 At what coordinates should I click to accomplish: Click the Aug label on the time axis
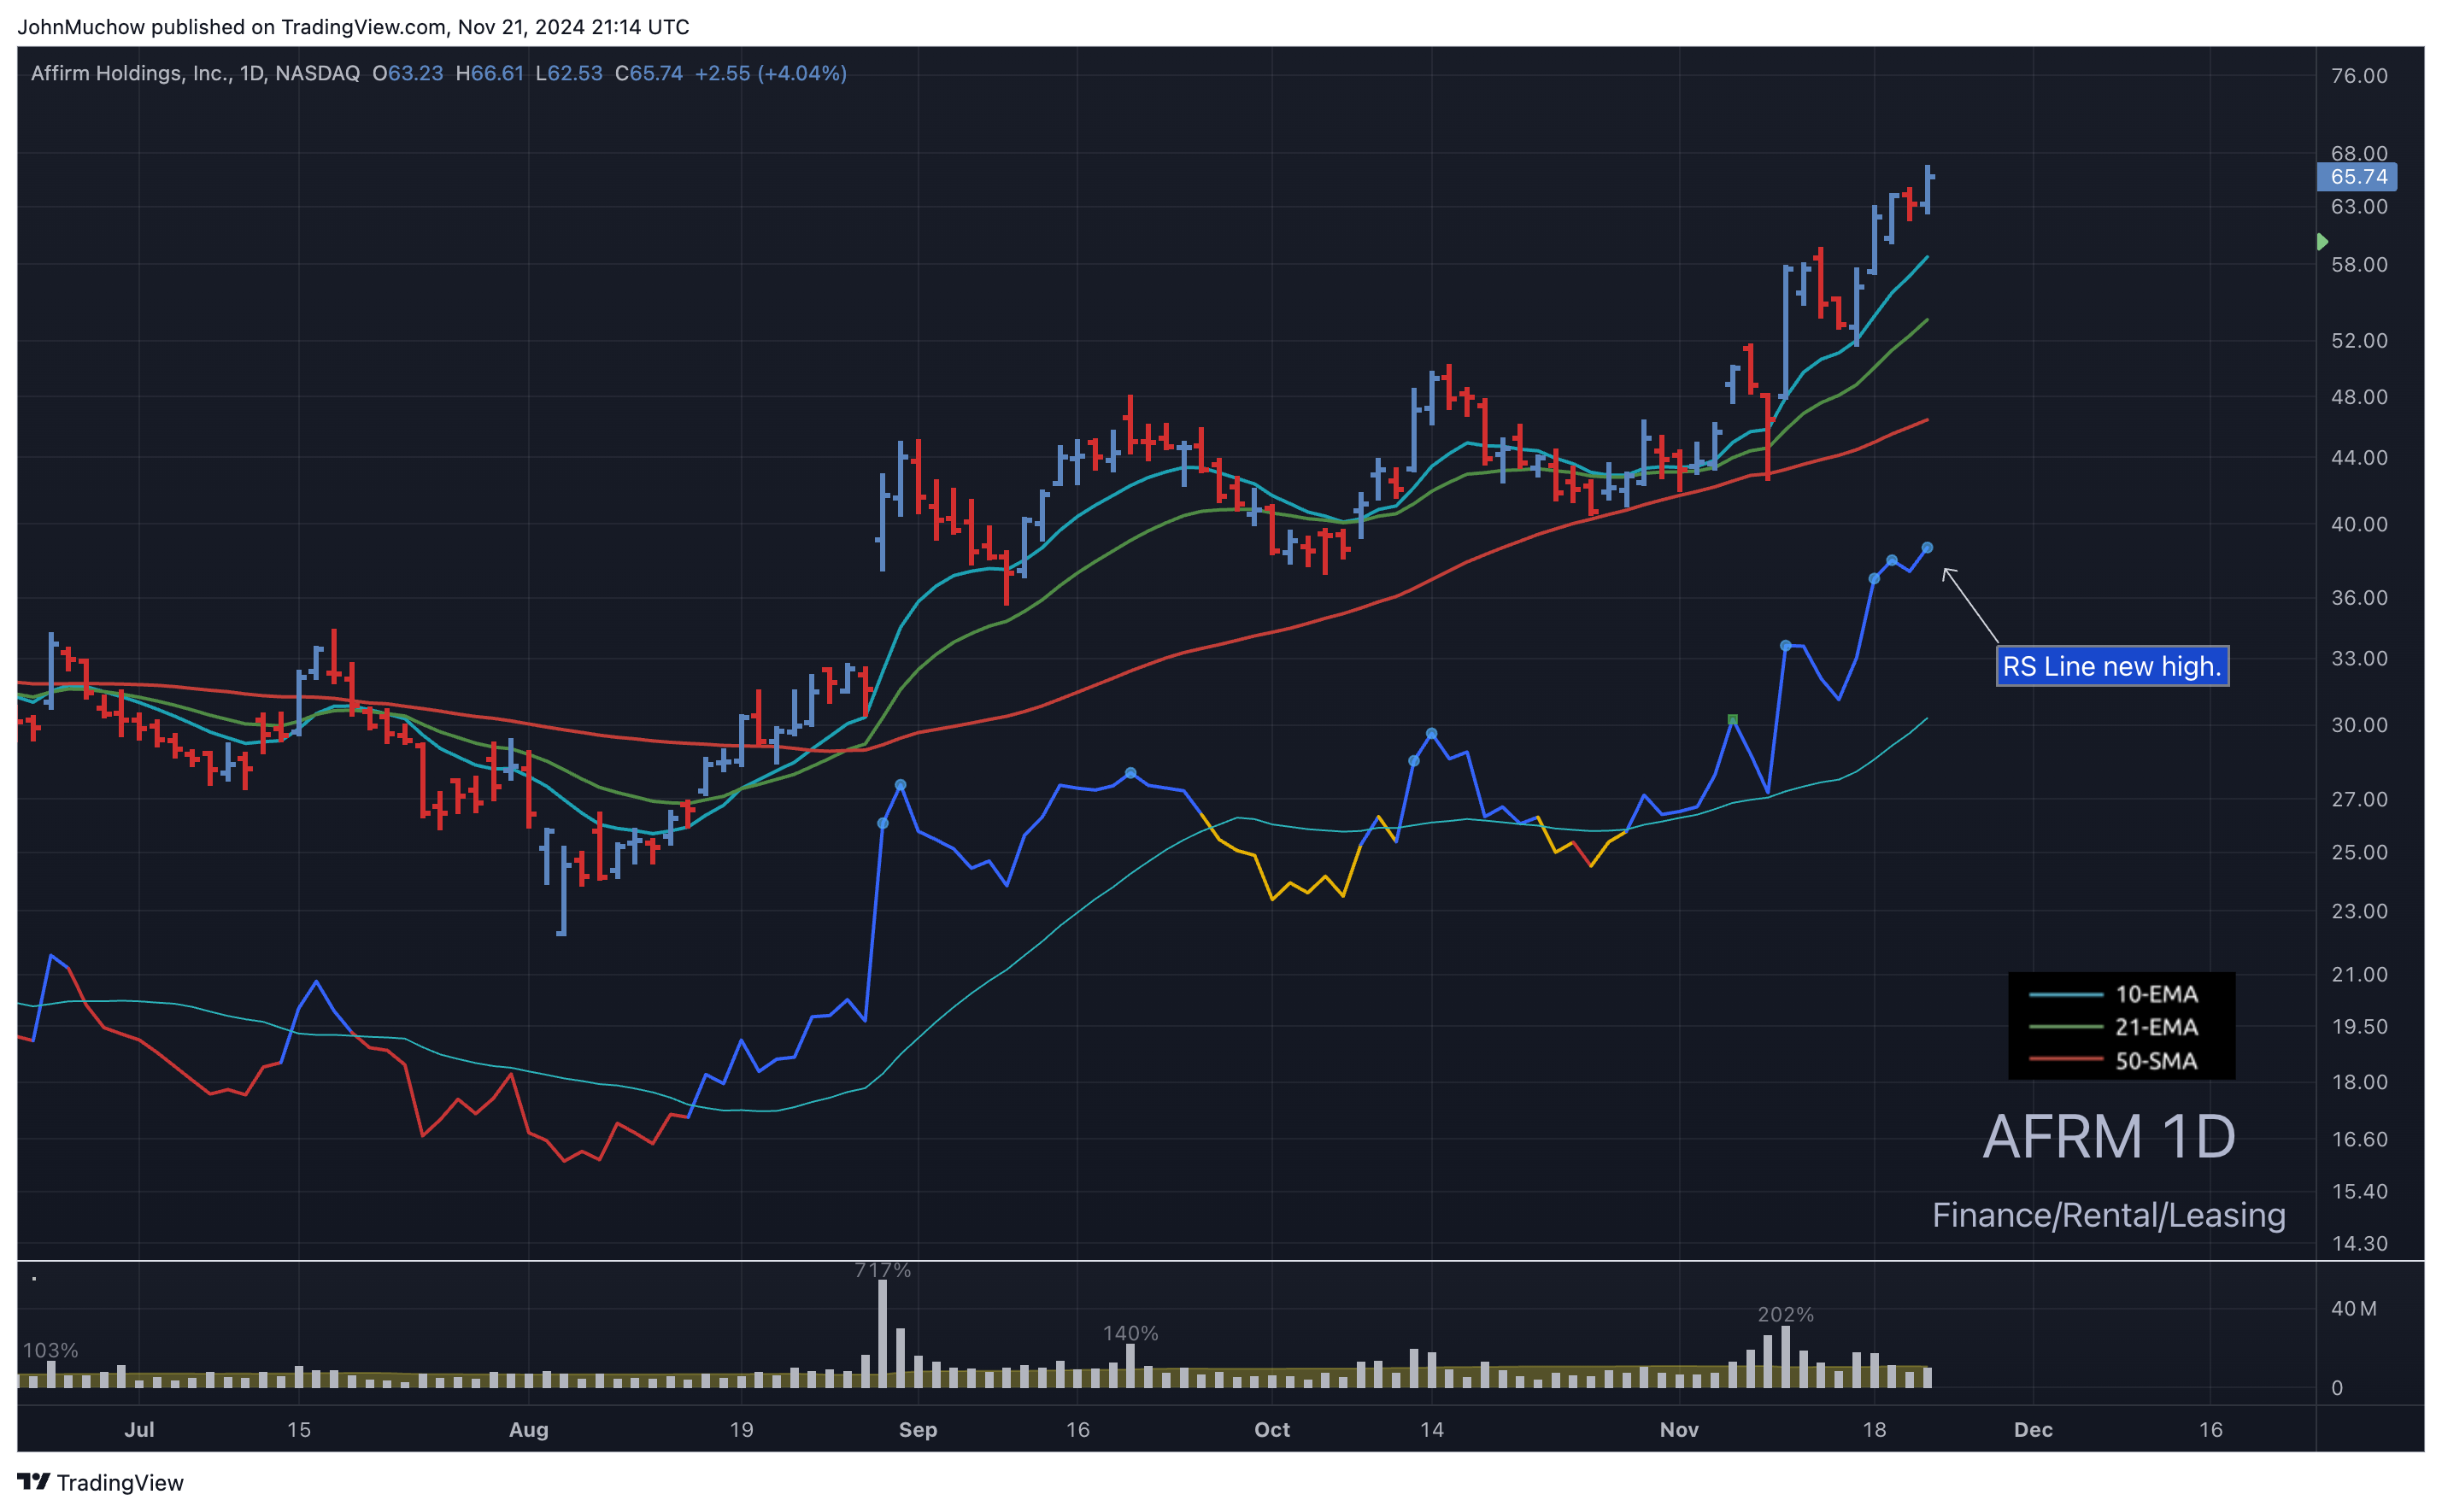pos(528,1429)
